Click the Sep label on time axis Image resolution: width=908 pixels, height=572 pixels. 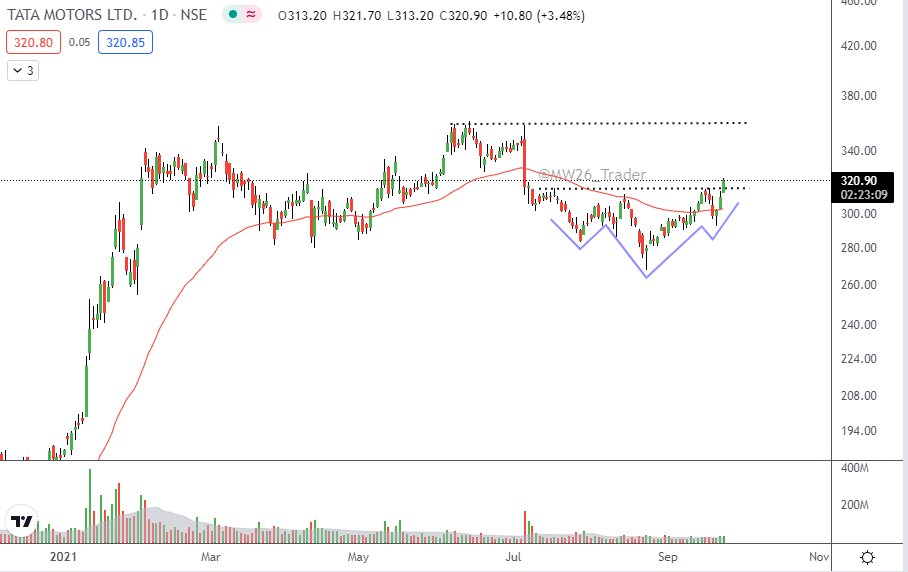667,557
